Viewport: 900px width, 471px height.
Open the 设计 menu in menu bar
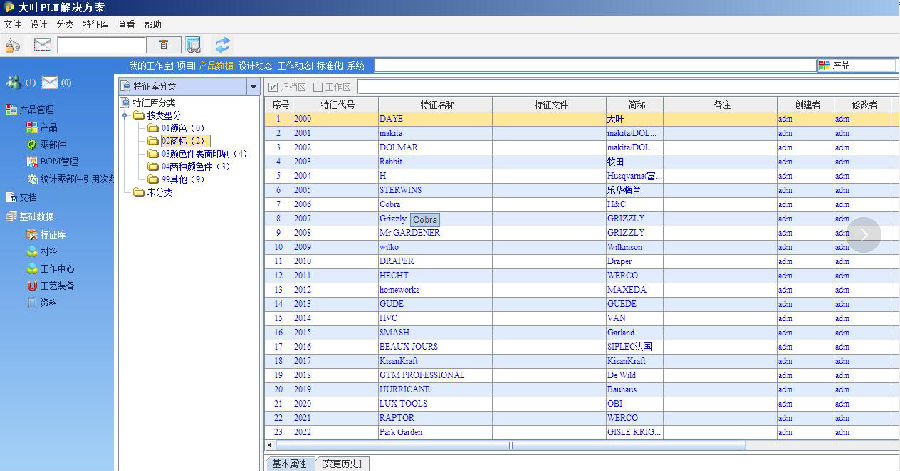pos(38,22)
